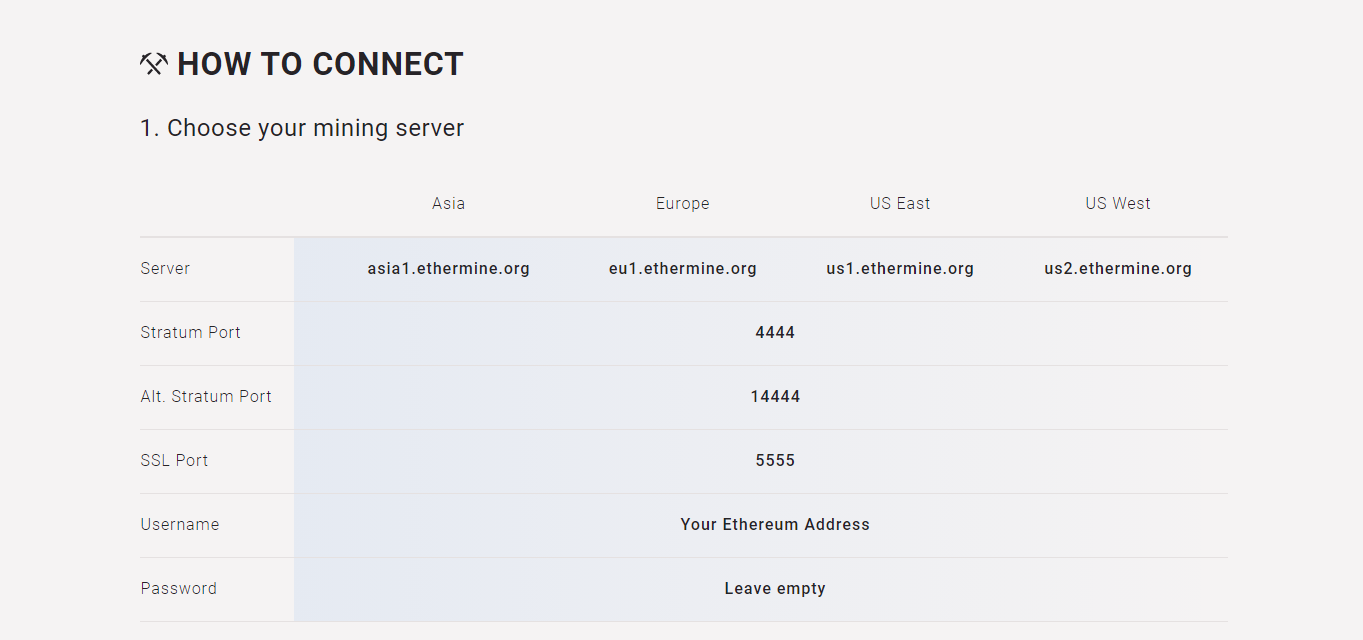
Task: Click the SSL Port value 5555
Action: (774, 460)
